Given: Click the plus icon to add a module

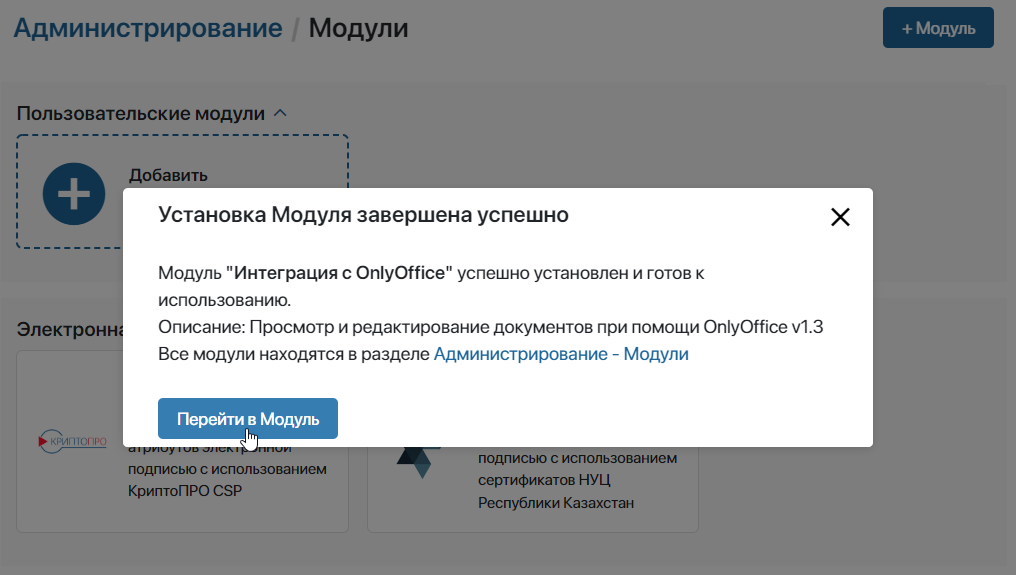Looking at the screenshot, I should point(74,194).
